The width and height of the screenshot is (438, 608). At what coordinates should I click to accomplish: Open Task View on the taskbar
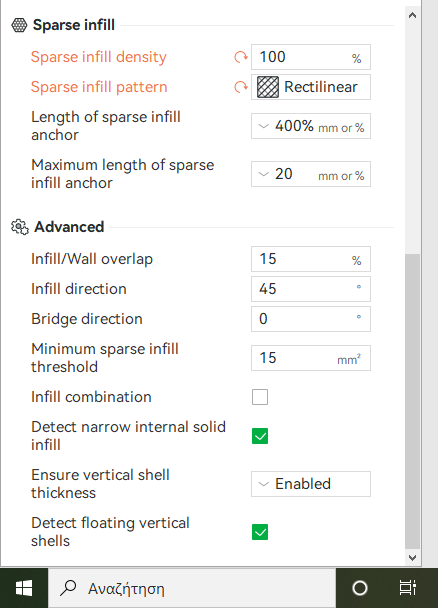(x=407, y=588)
